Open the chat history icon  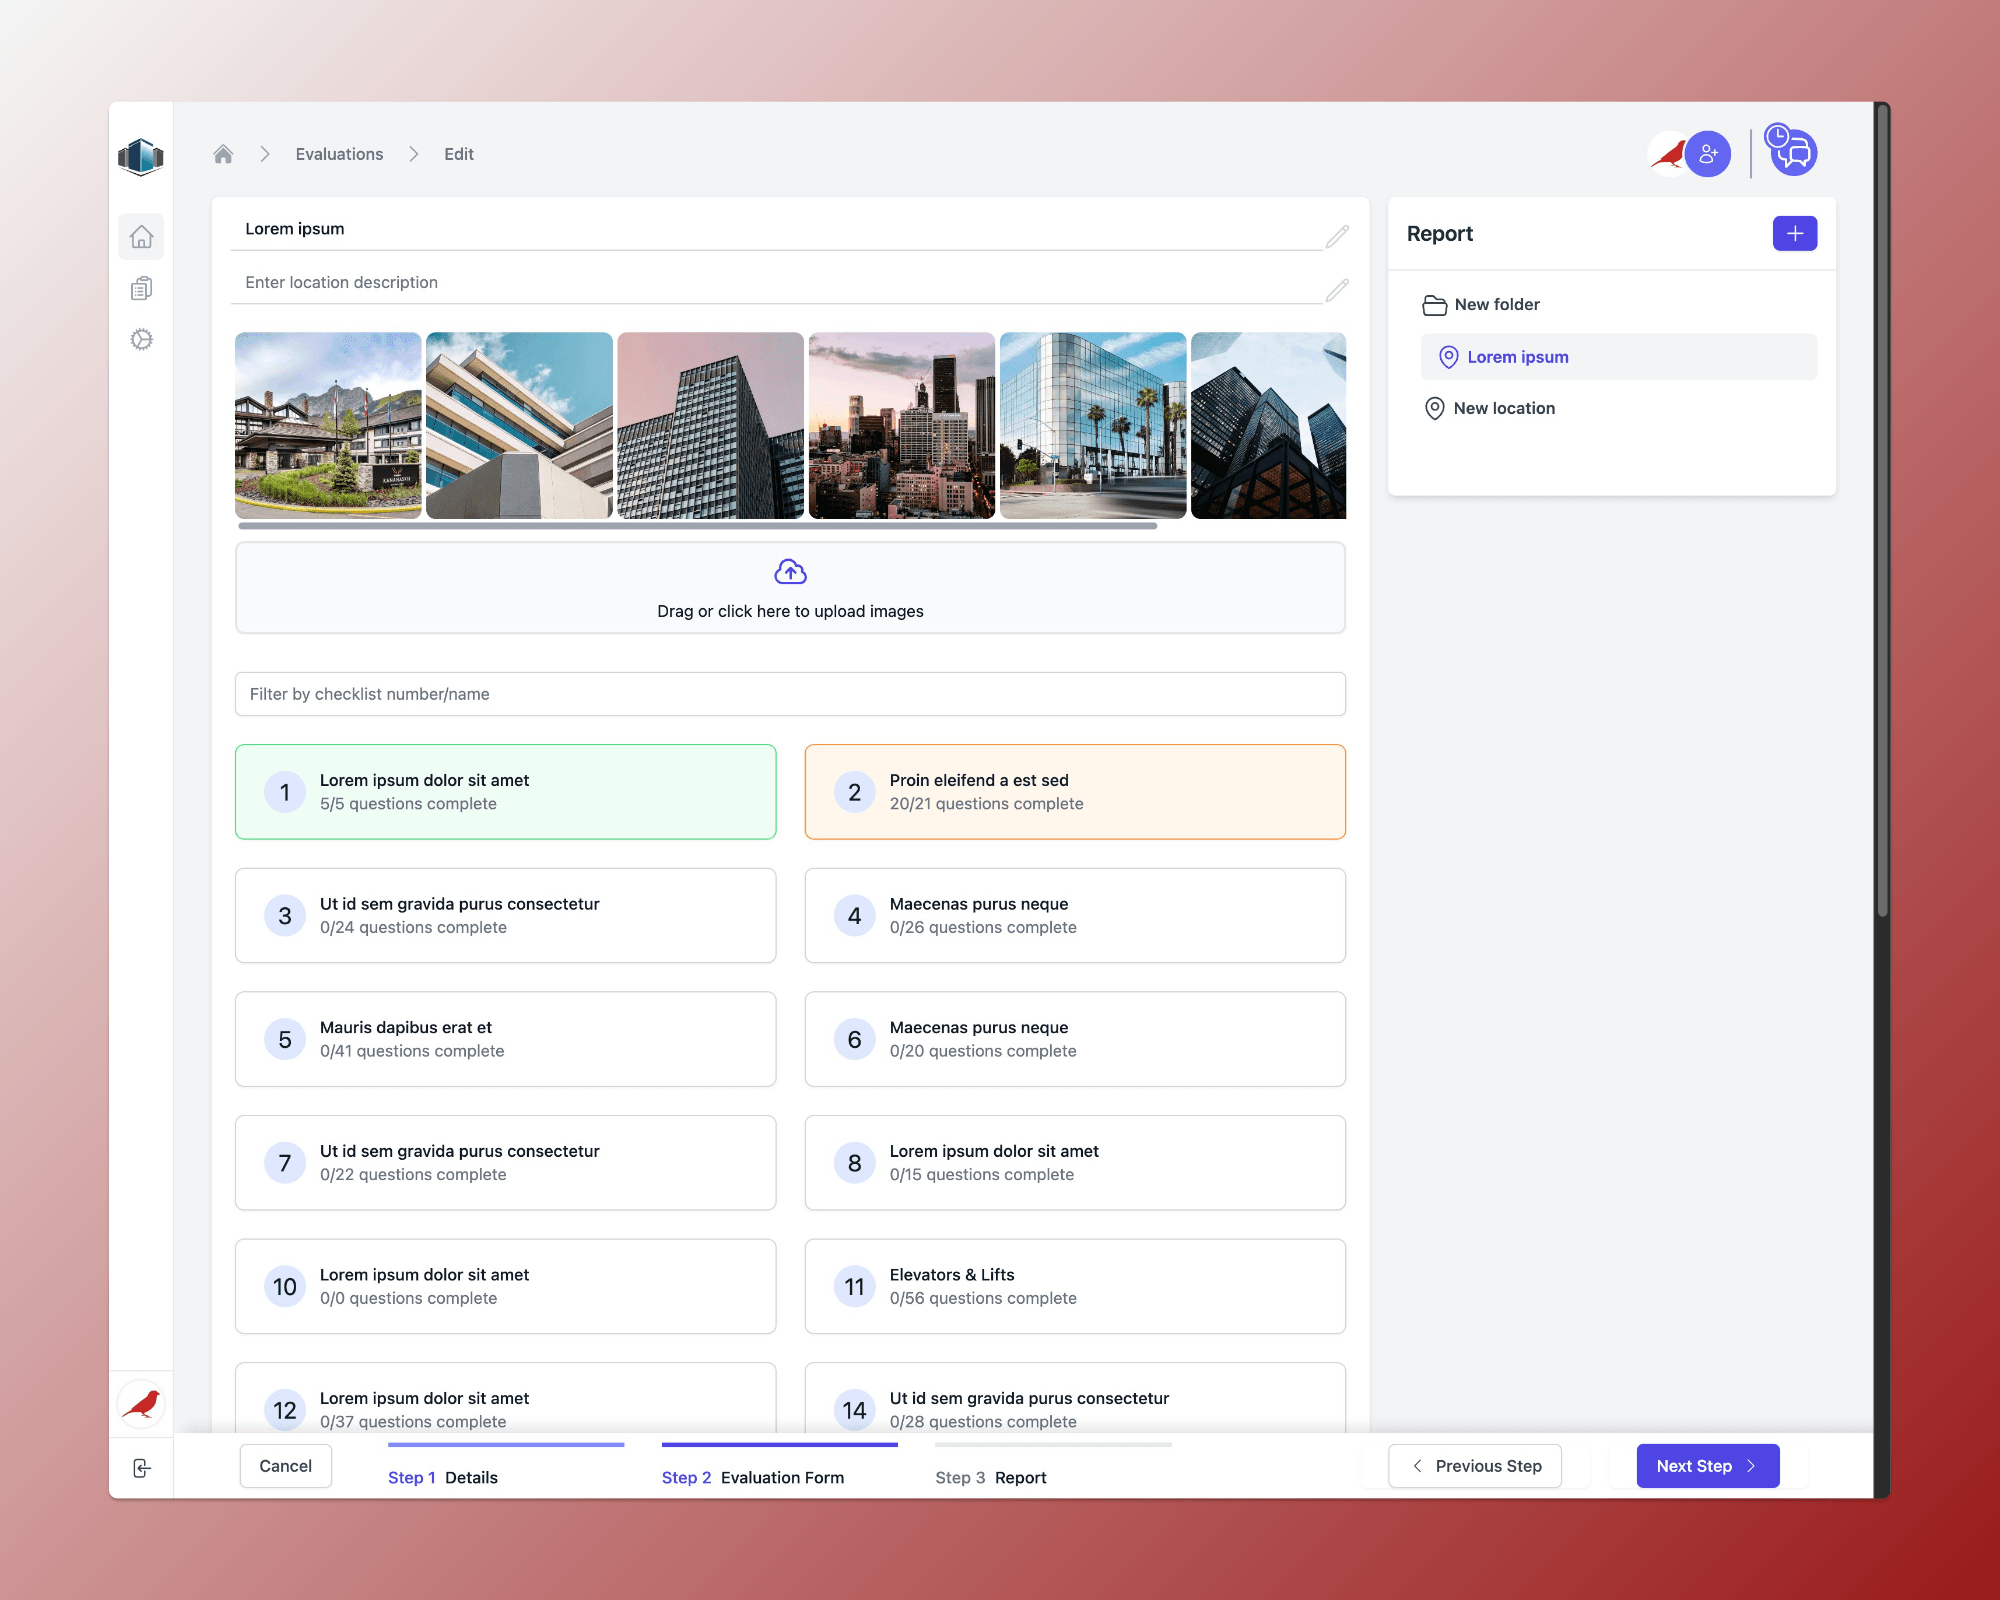click(1793, 152)
